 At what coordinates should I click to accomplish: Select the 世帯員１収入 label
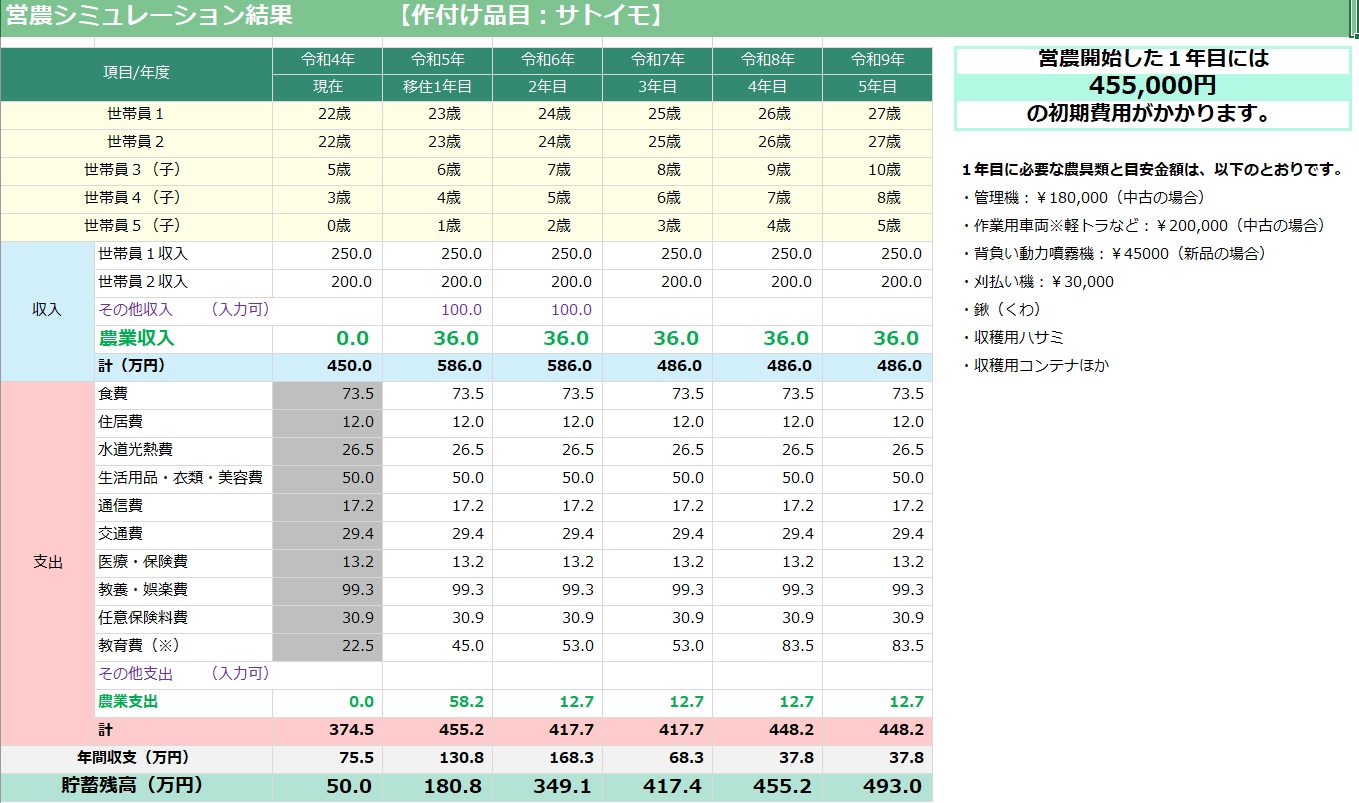(x=184, y=254)
